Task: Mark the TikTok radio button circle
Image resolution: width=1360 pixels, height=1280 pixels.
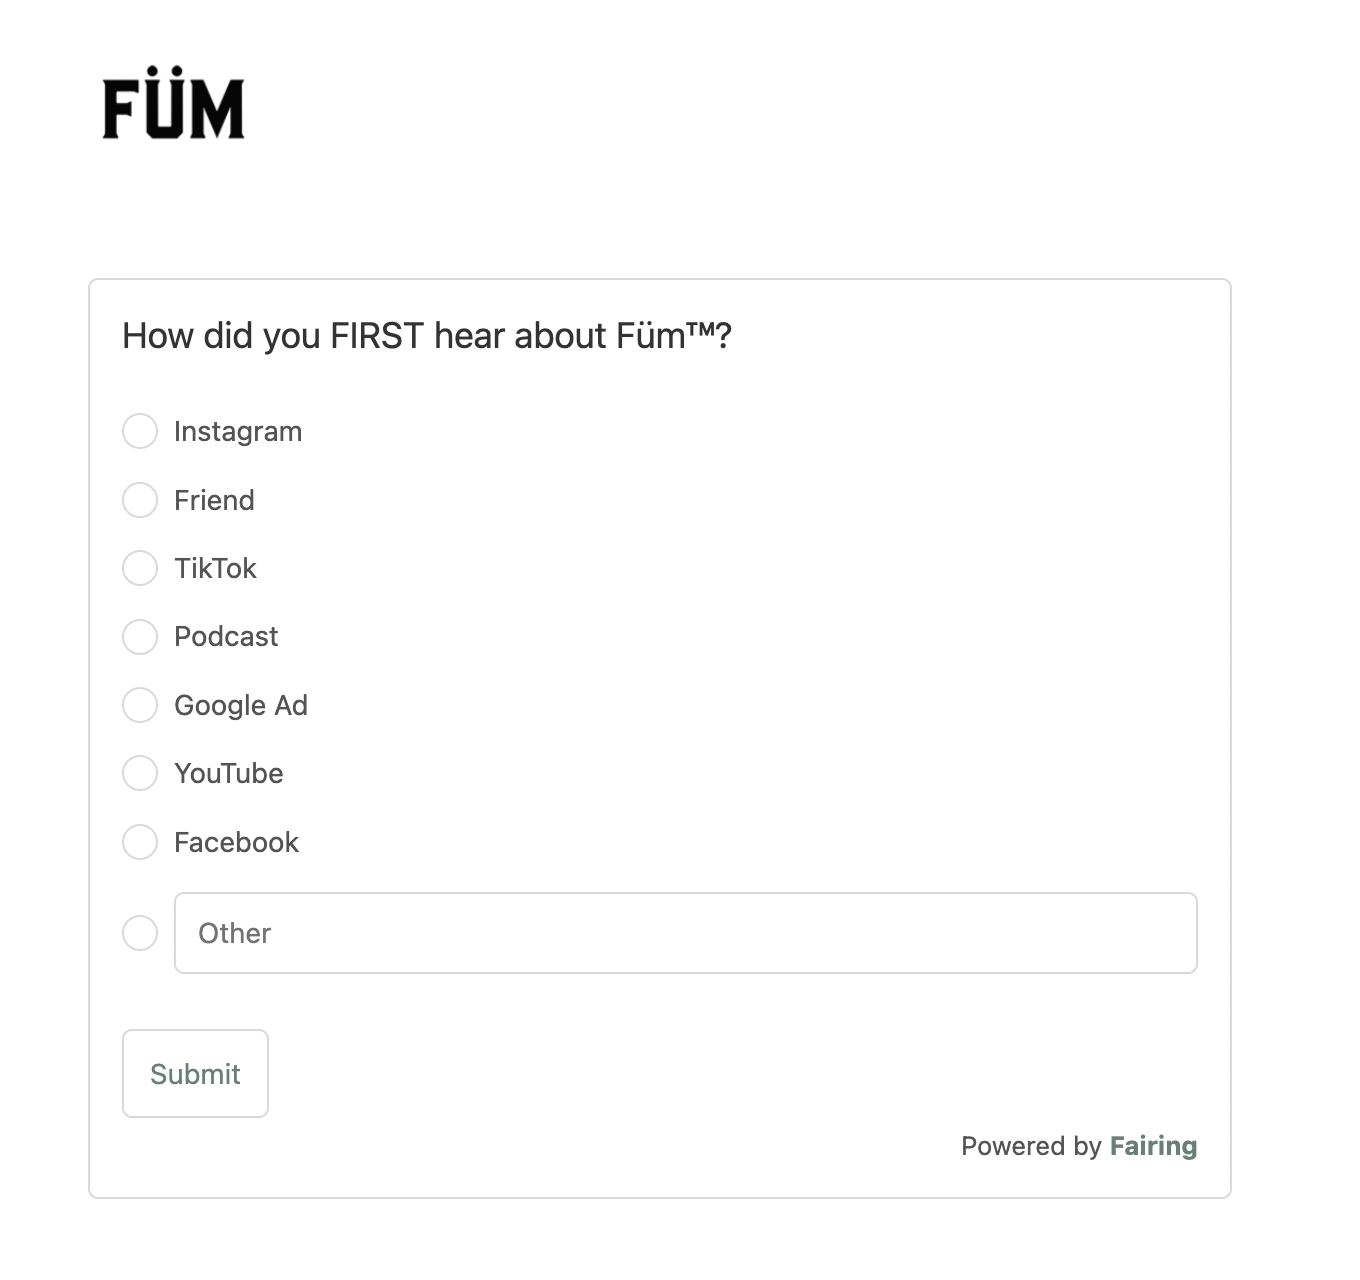Action: (x=140, y=568)
